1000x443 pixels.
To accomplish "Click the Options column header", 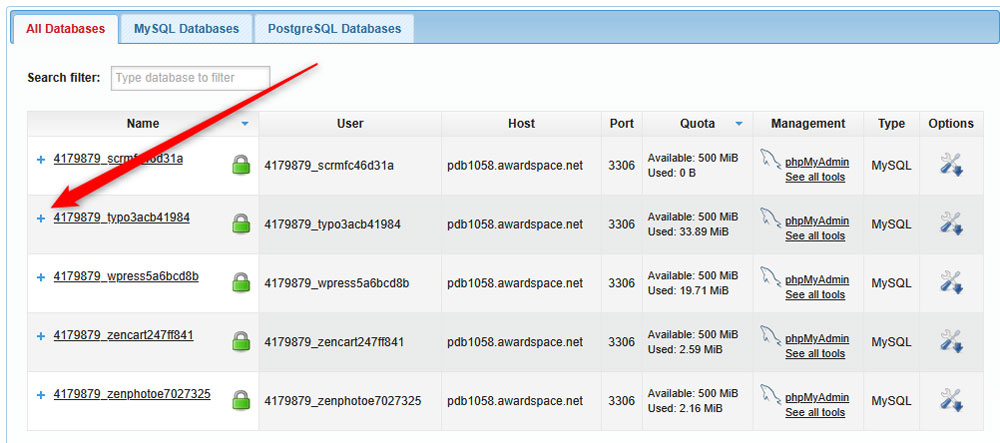I will (x=951, y=124).
